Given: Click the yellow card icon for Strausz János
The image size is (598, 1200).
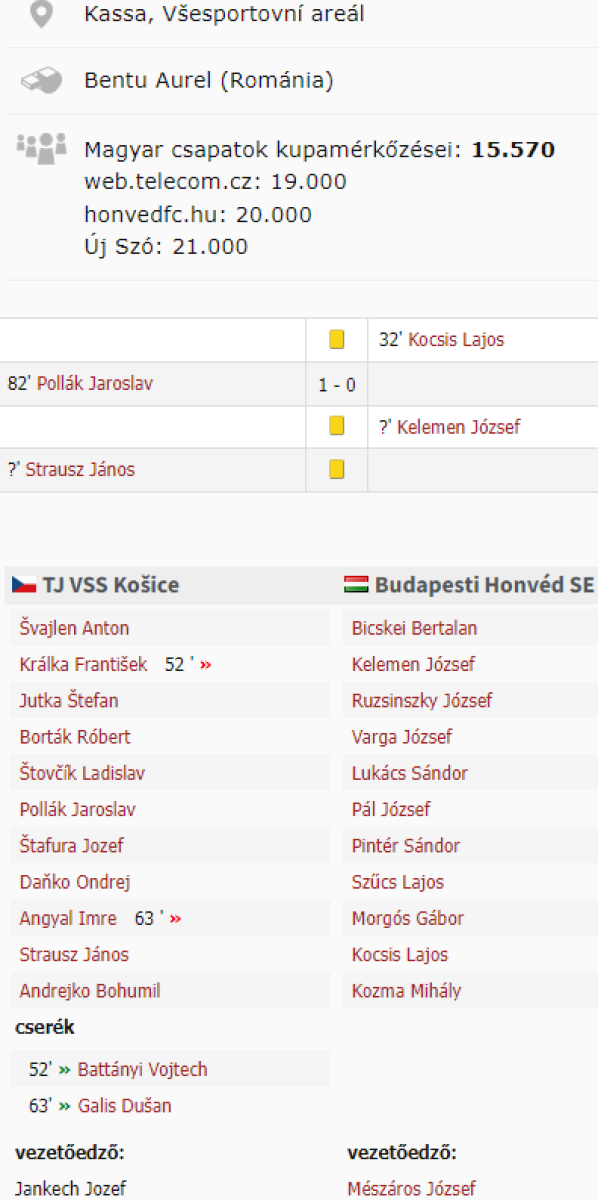Looking at the screenshot, I should pos(337,469).
